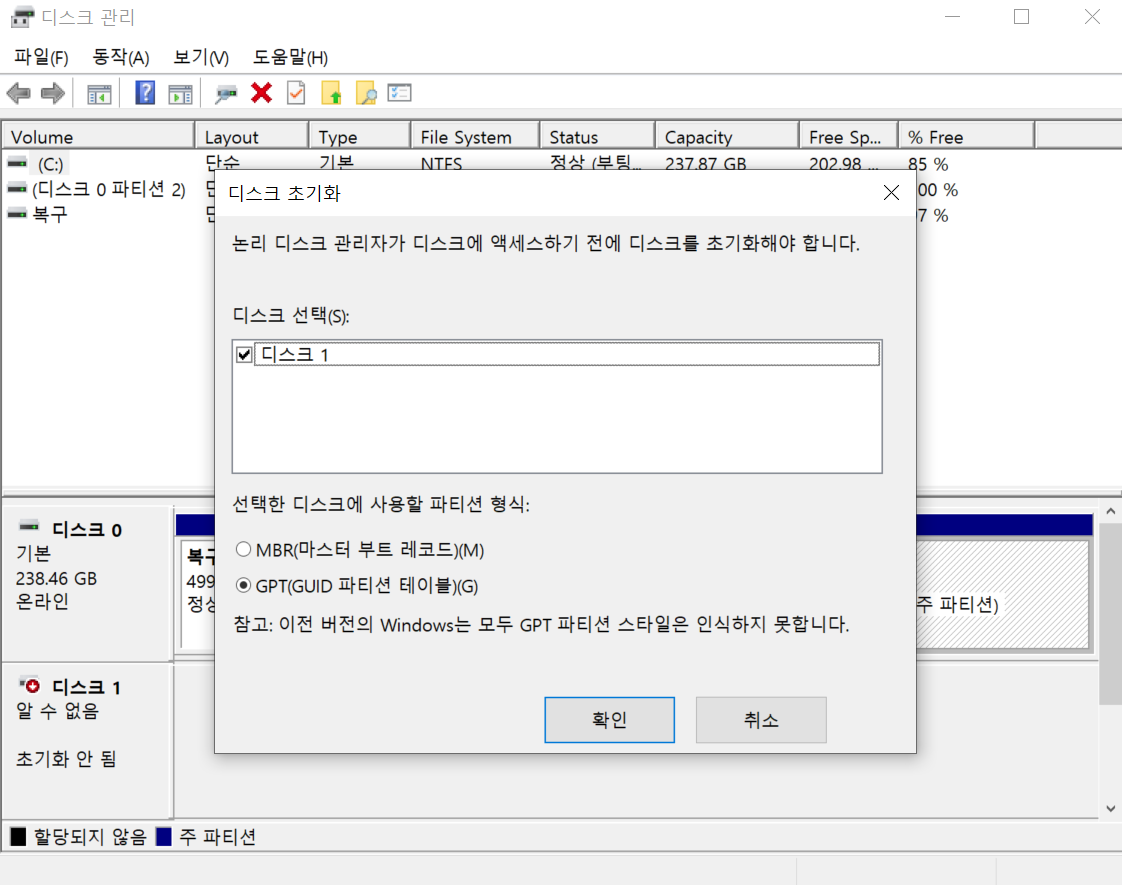The image size is (1122, 885).
Task: Click the connect/refresh disk toolbar icon
Action: click(x=226, y=94)
